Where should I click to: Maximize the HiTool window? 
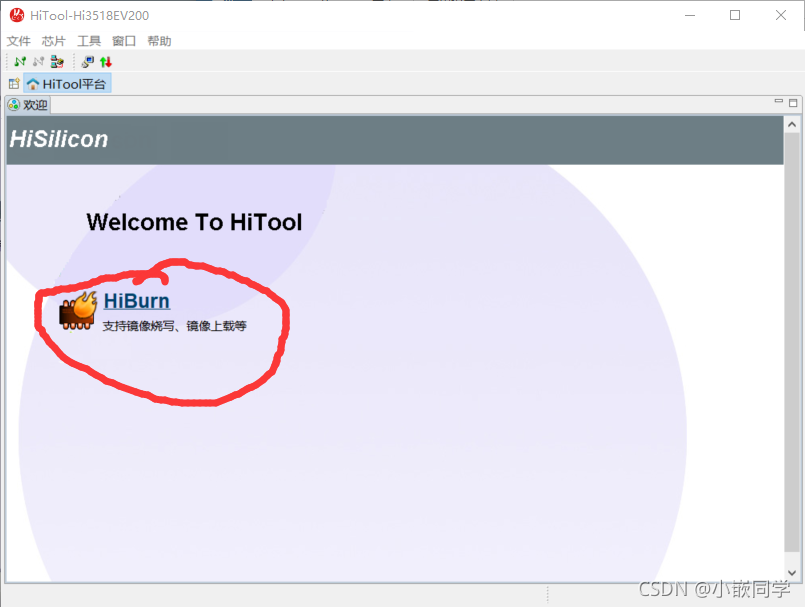click(735, 15)
